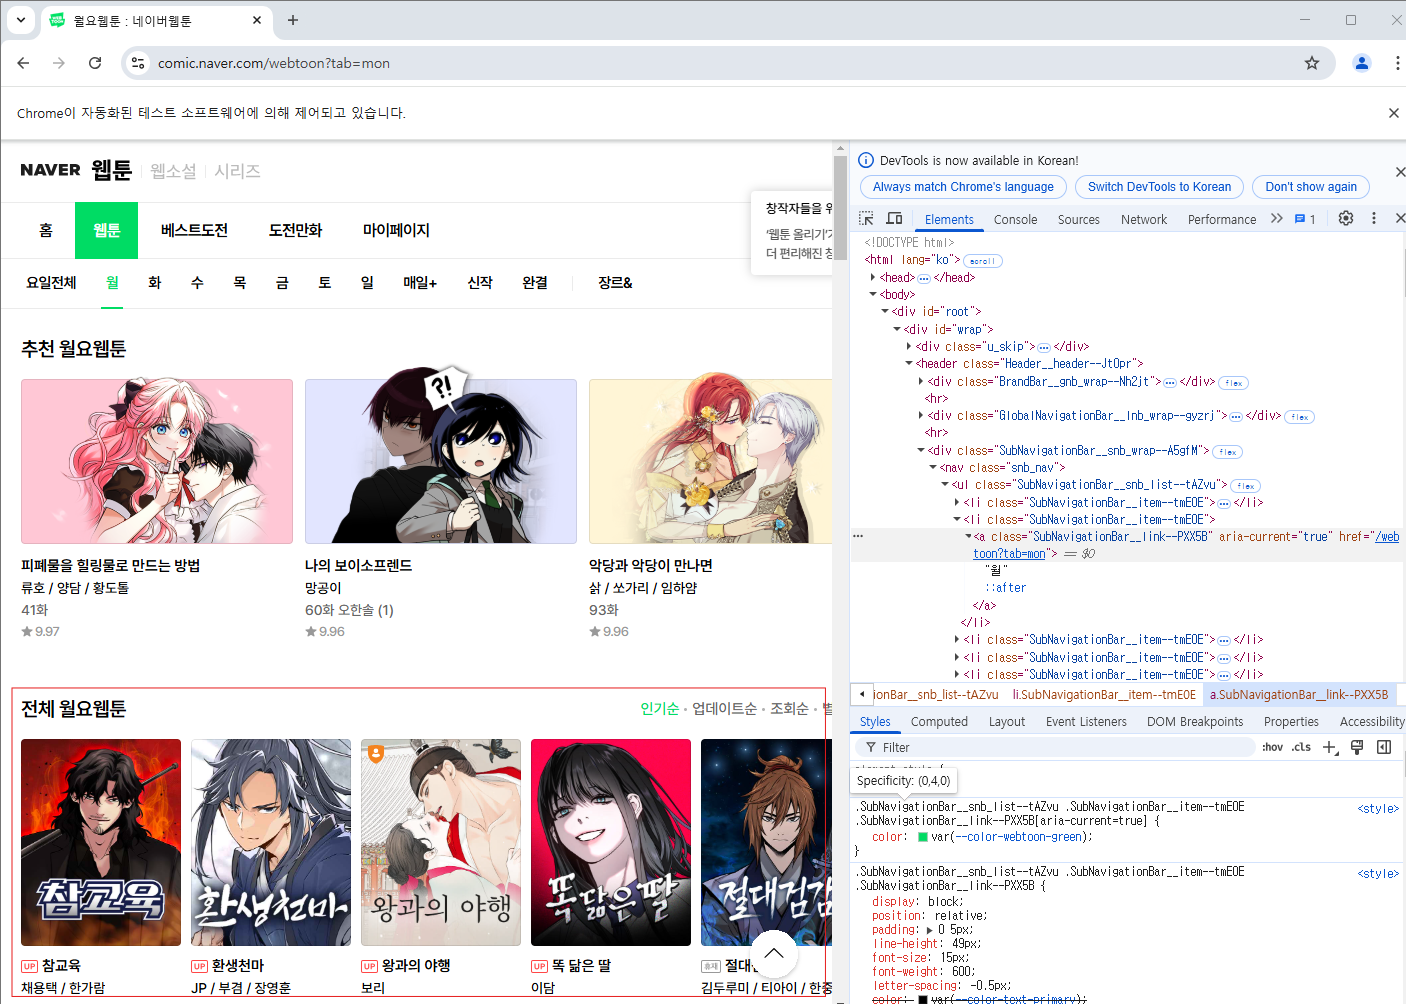Click the flex badge next to BrandBar div
The height and width of the screenshot is (1004, 1406).
click(1233, 383)
